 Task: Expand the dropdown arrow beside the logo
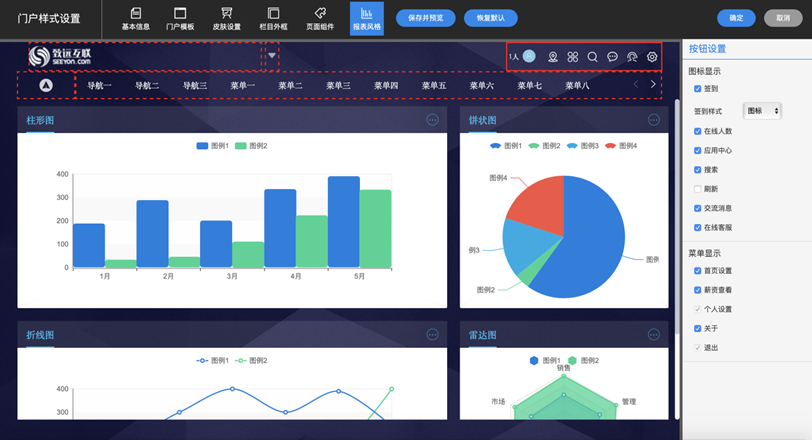coord(272,56)
